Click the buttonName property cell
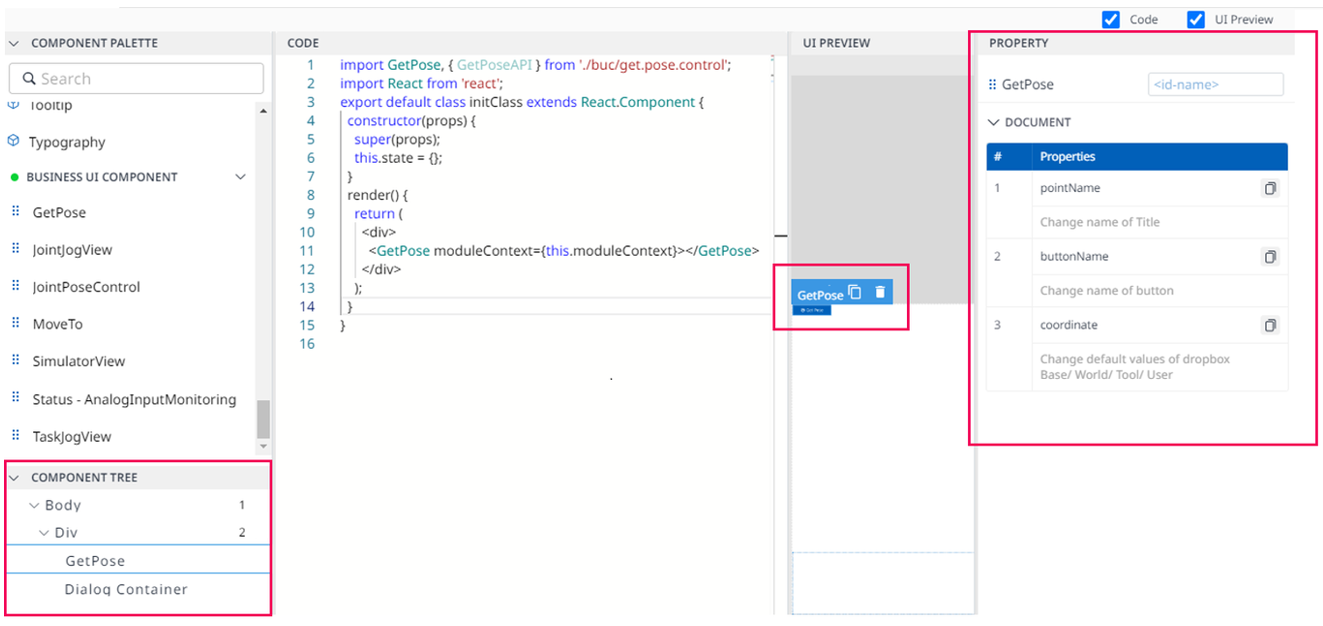This screenshot has height=626, width=1323. click(1160, 257)
